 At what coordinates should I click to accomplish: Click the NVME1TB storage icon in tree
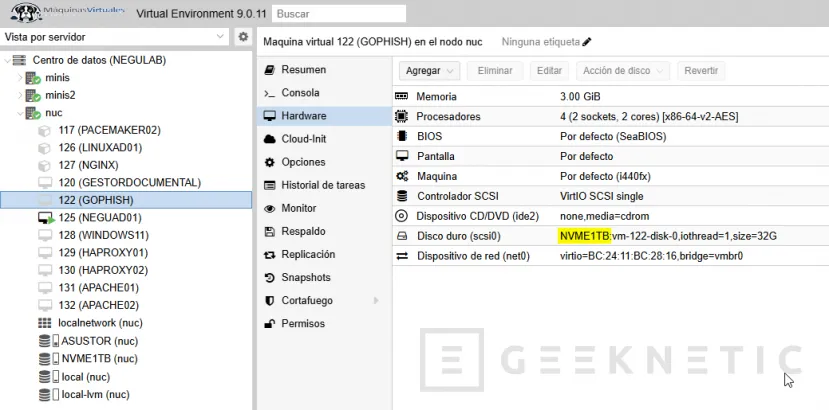pyautogui.click(x=49, y=359)
